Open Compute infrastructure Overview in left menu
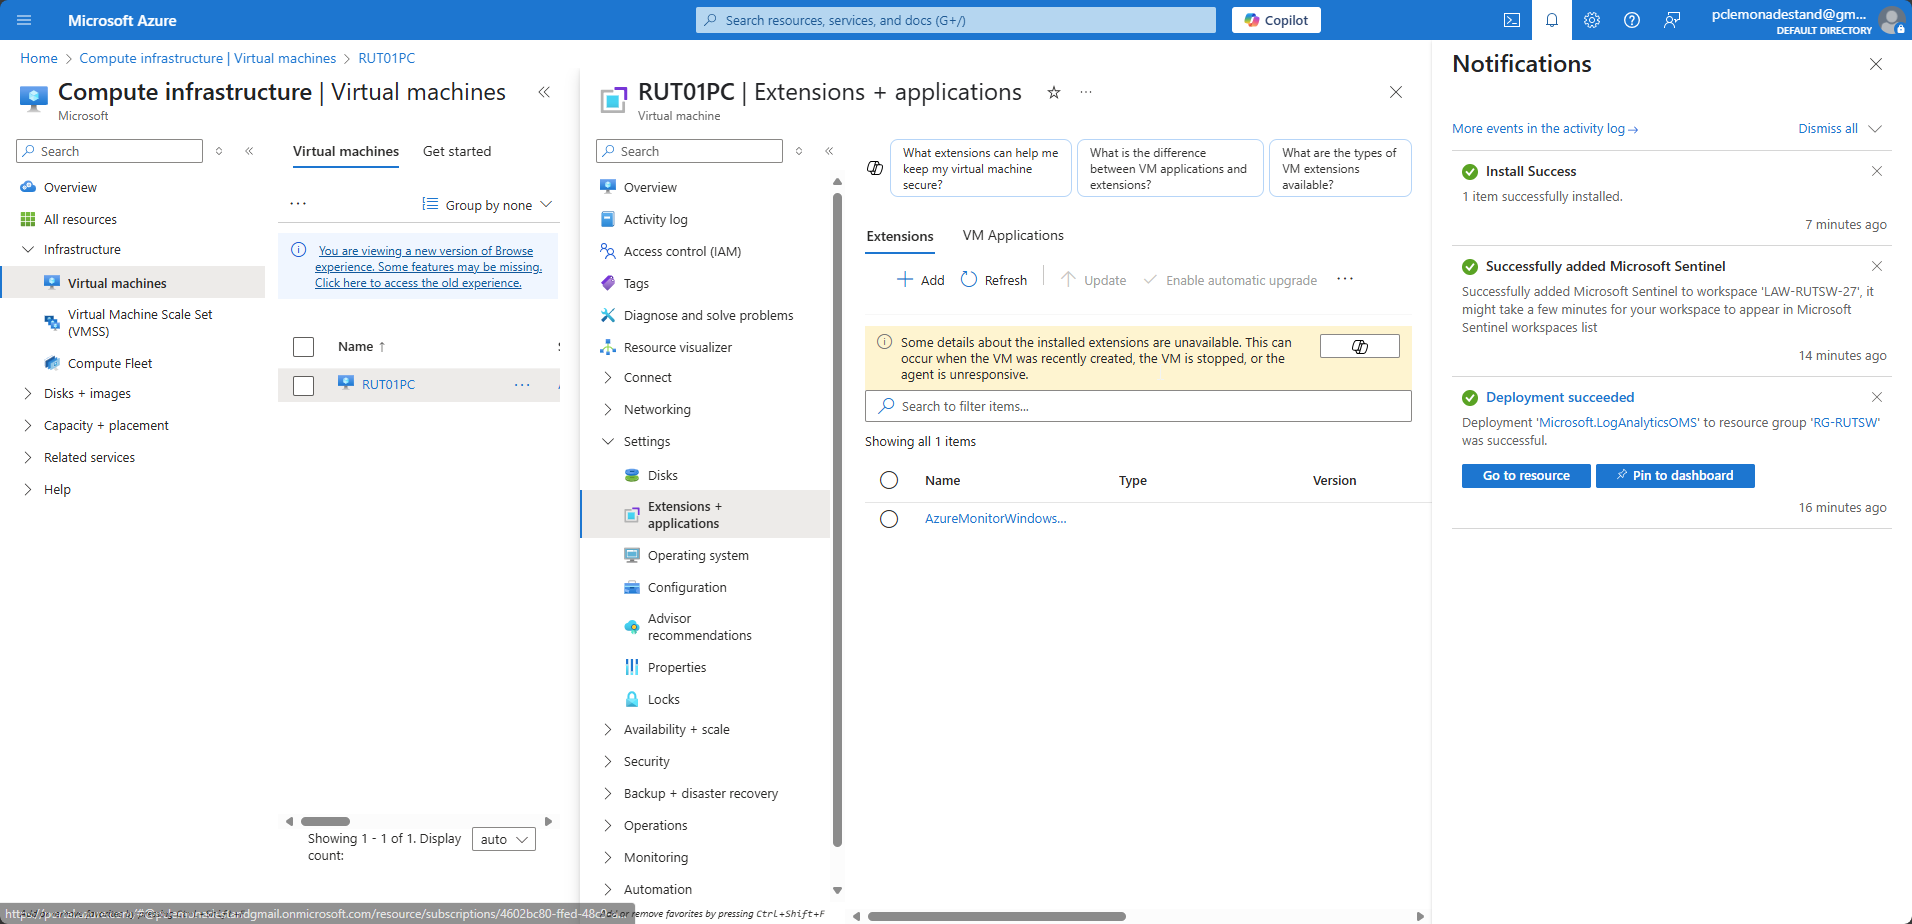 point(70,187)
